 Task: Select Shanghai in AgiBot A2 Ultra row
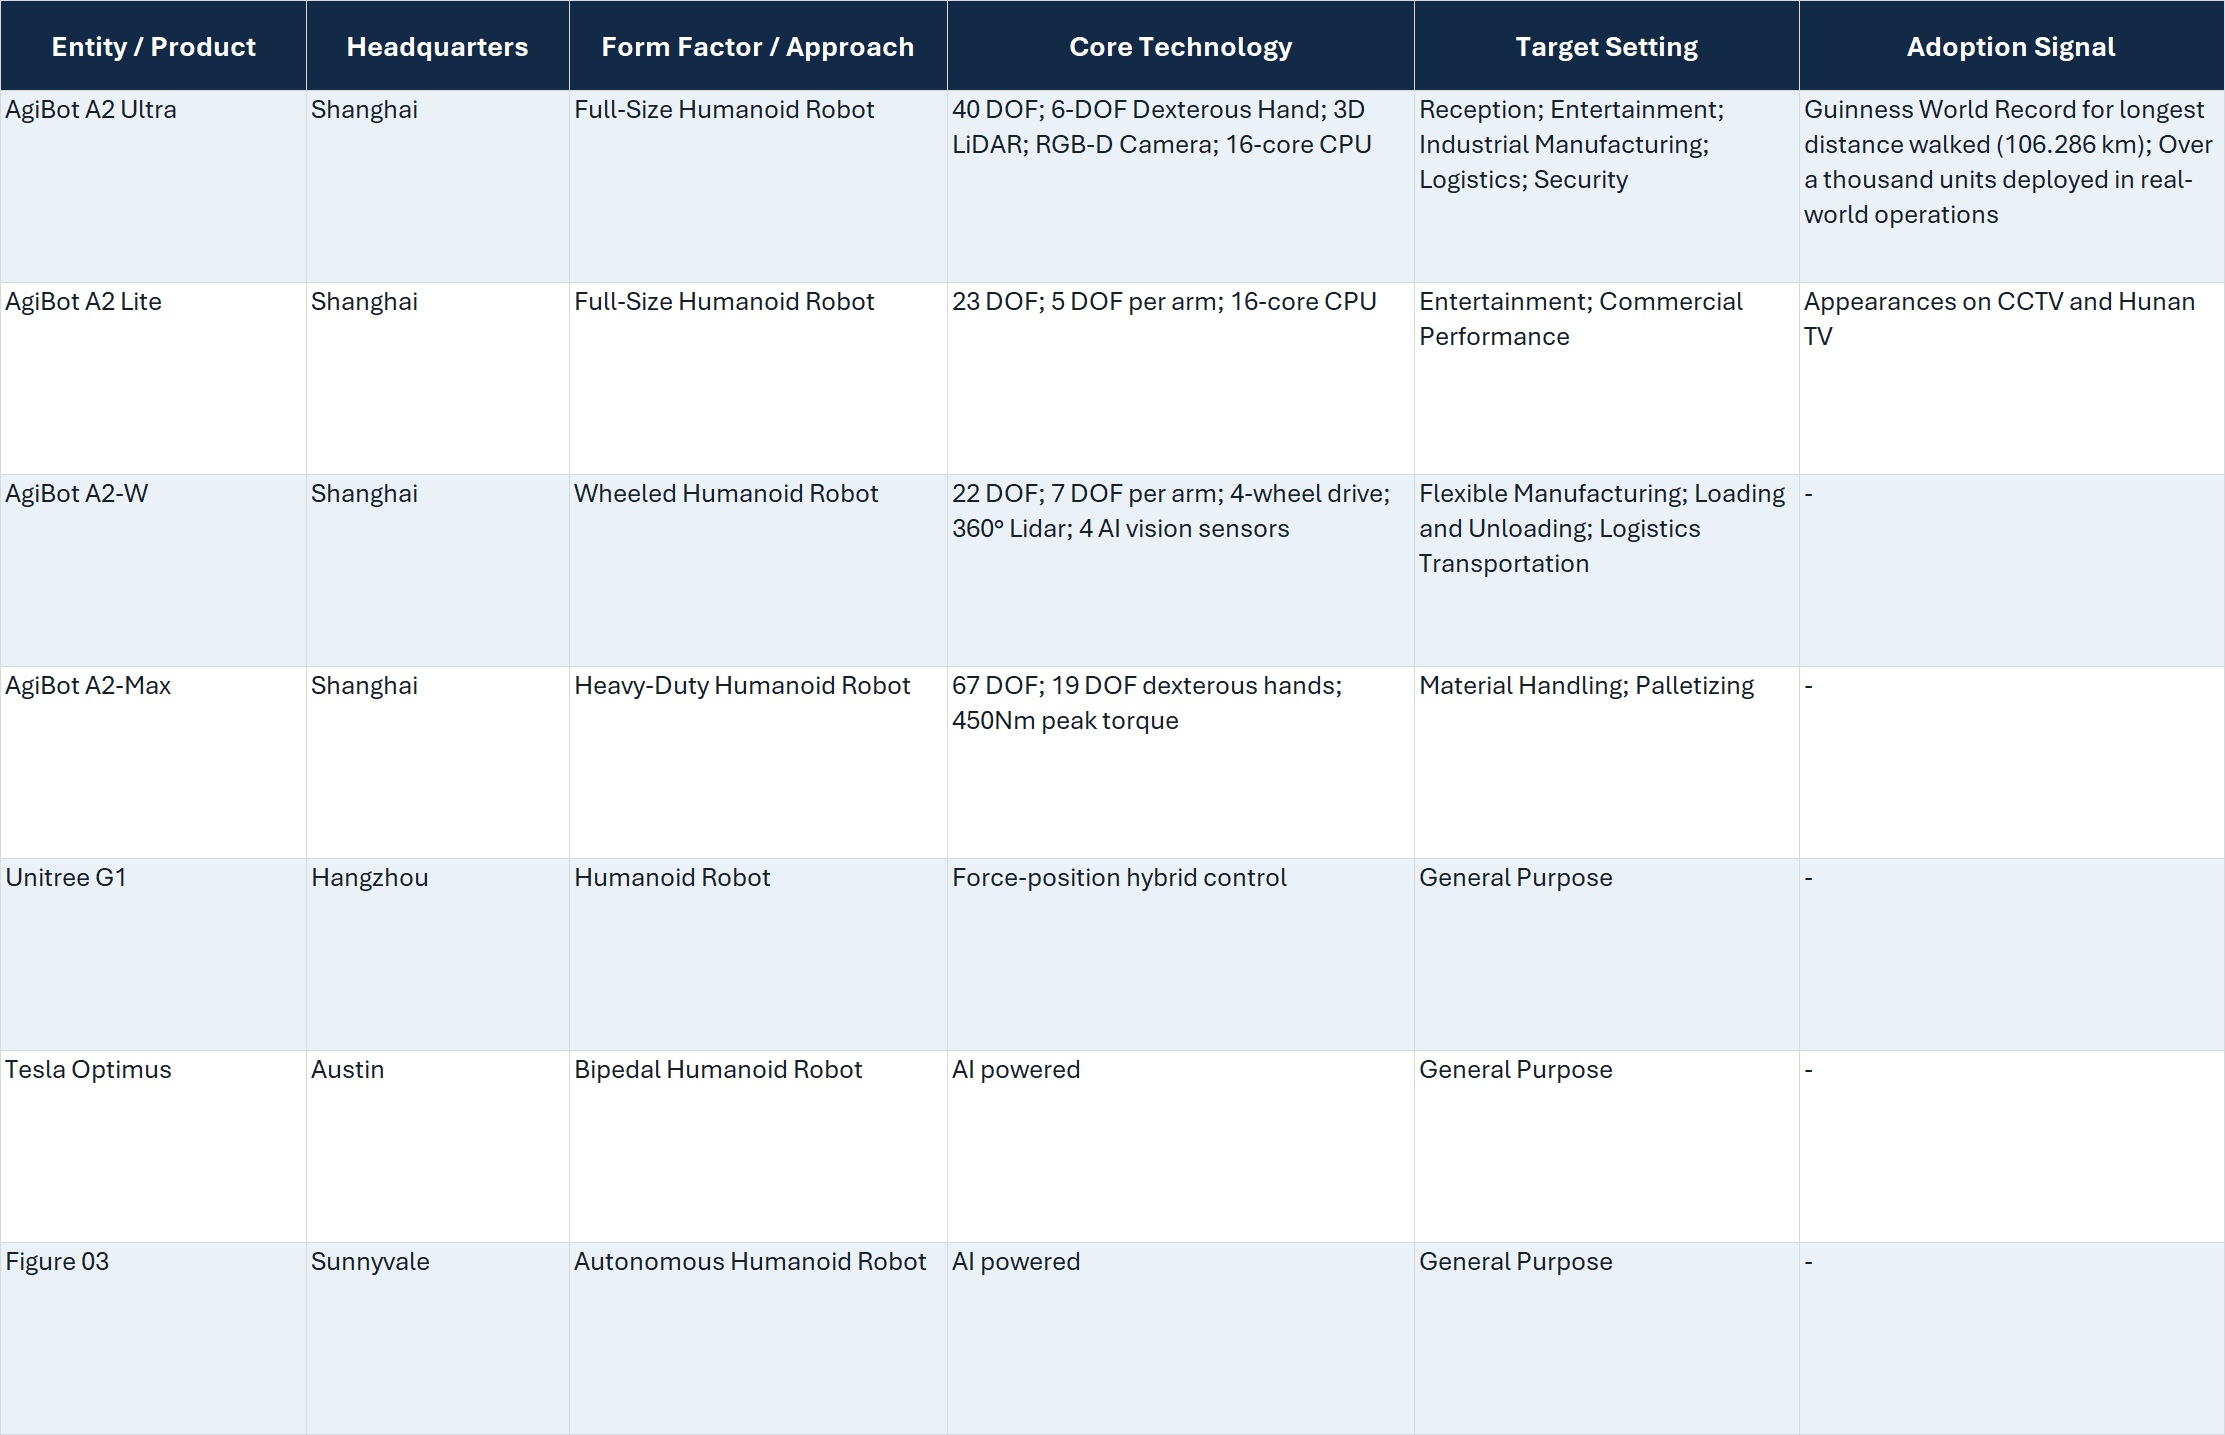click(x=437, y=186)
